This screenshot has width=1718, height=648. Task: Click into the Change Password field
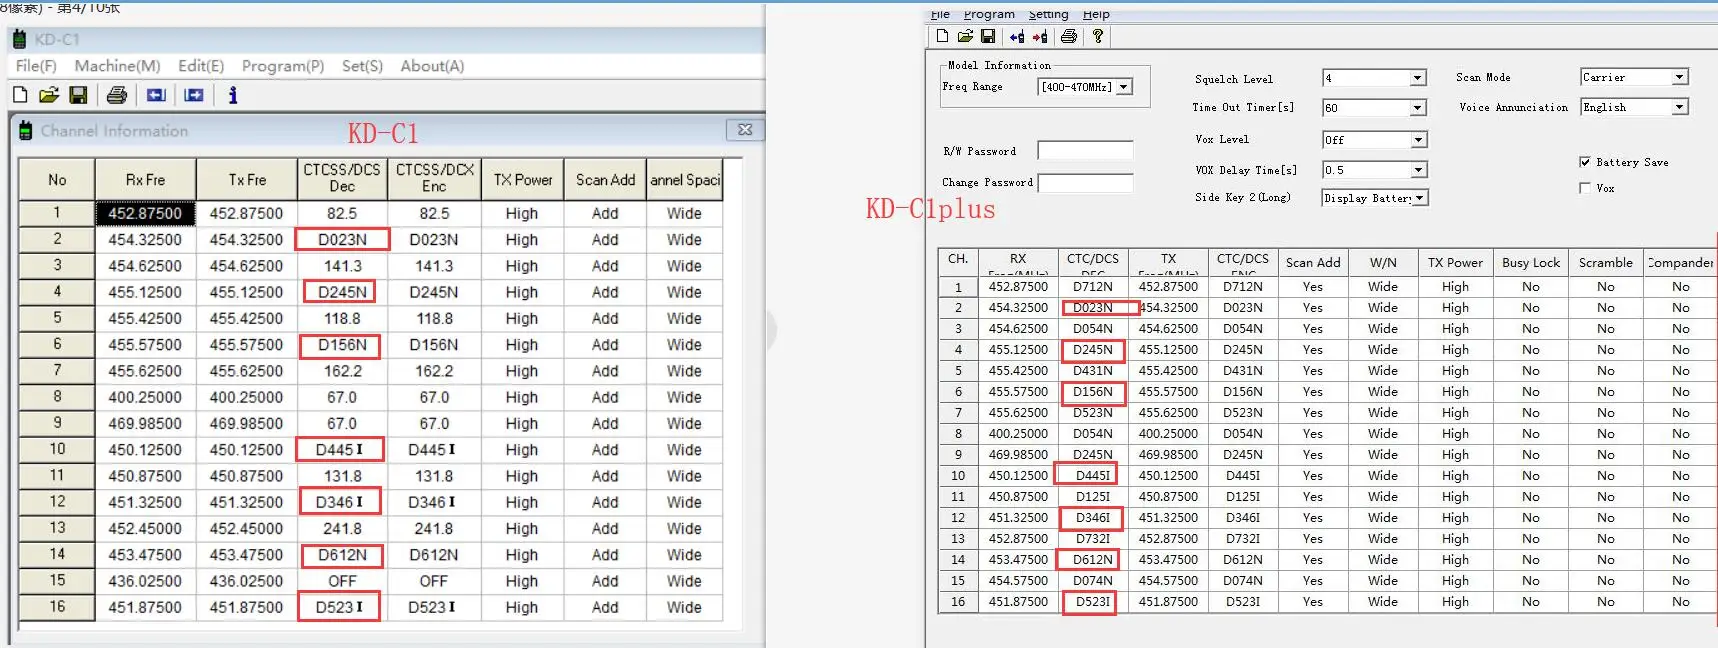point(1085,183)
